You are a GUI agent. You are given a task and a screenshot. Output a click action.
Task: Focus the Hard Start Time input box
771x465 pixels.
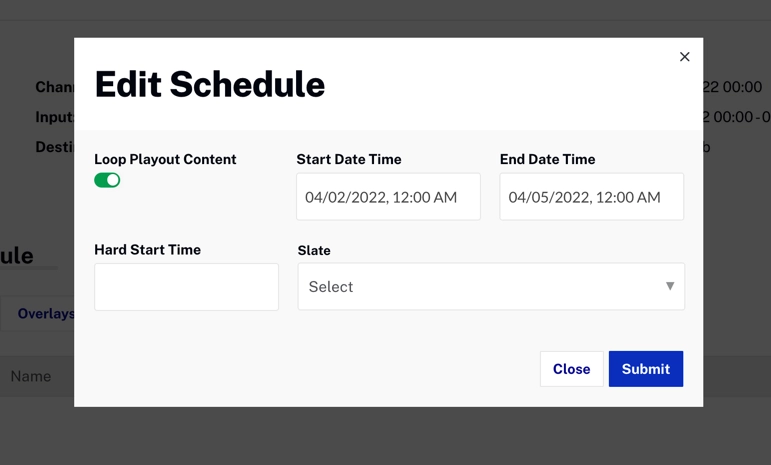click(186, 287)
